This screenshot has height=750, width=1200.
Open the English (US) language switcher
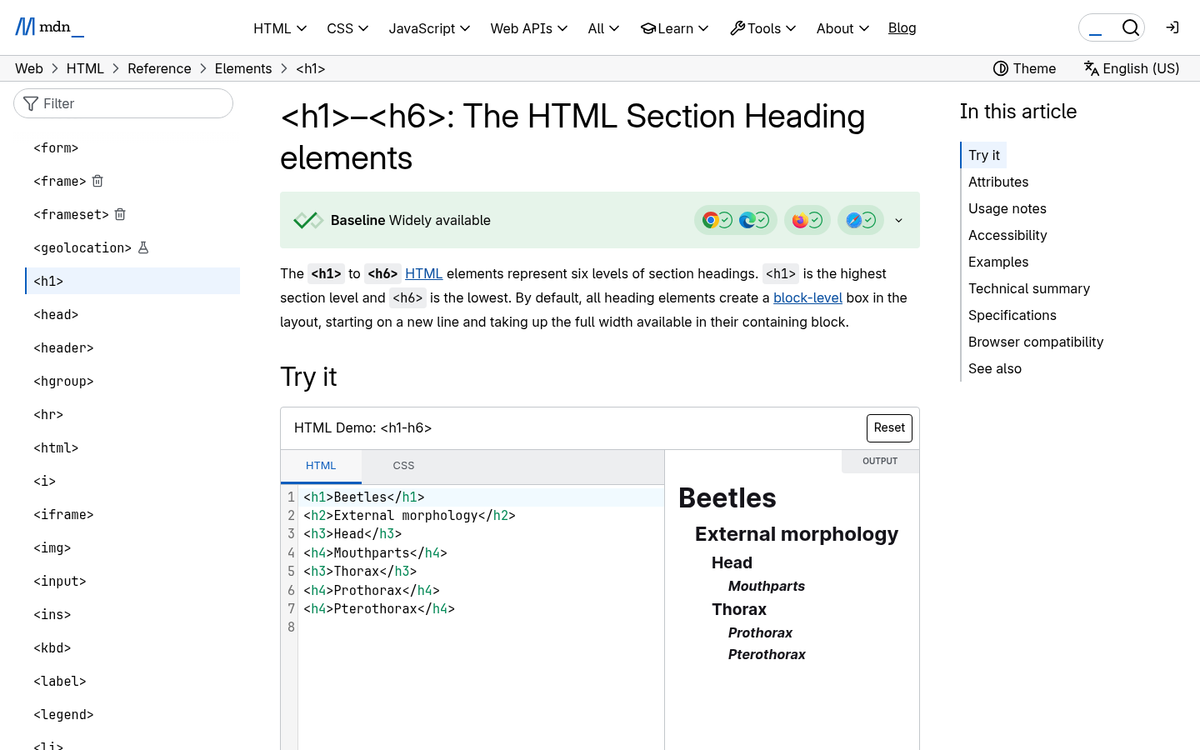pos(1131,68)
